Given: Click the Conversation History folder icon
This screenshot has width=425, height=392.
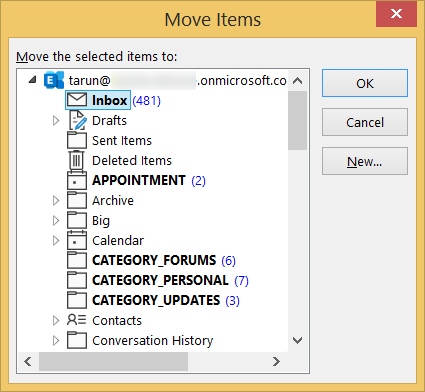Looking at the screenshot, I should click(77, 340).
